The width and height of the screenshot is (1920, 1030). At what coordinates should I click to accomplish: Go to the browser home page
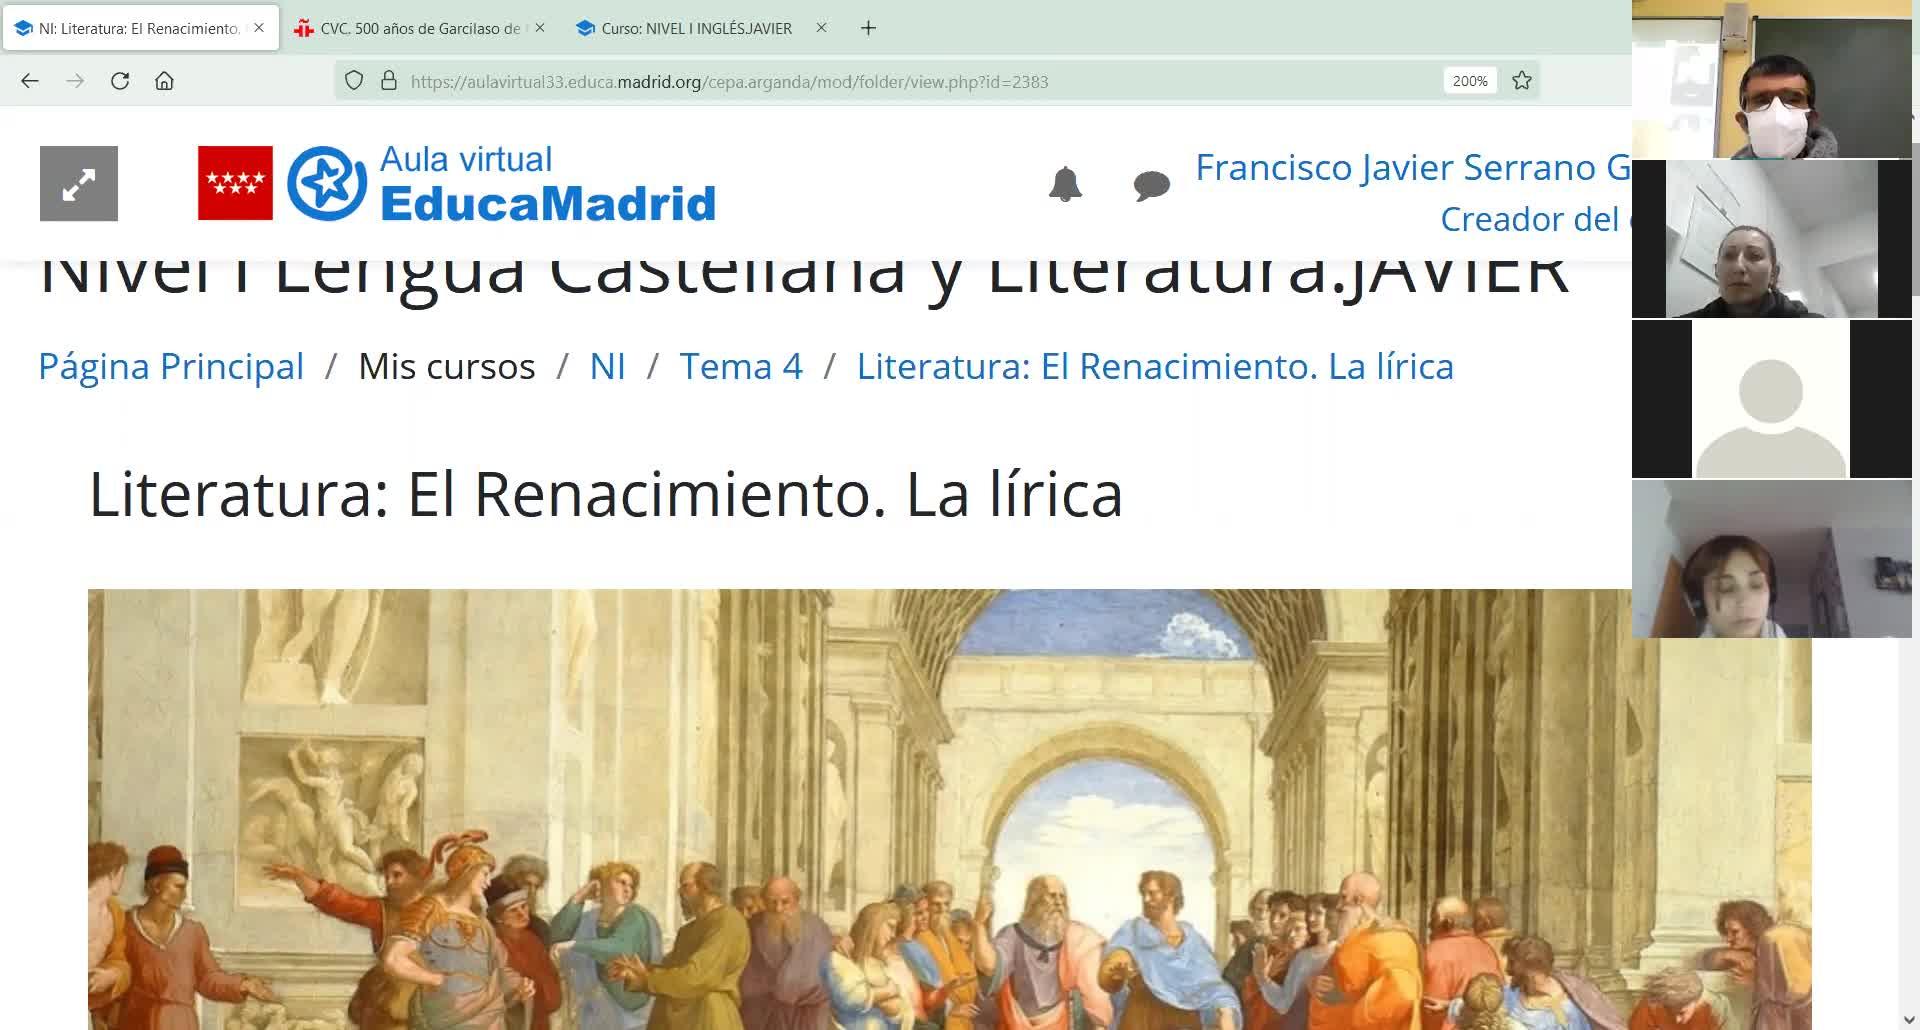point(164,81)
